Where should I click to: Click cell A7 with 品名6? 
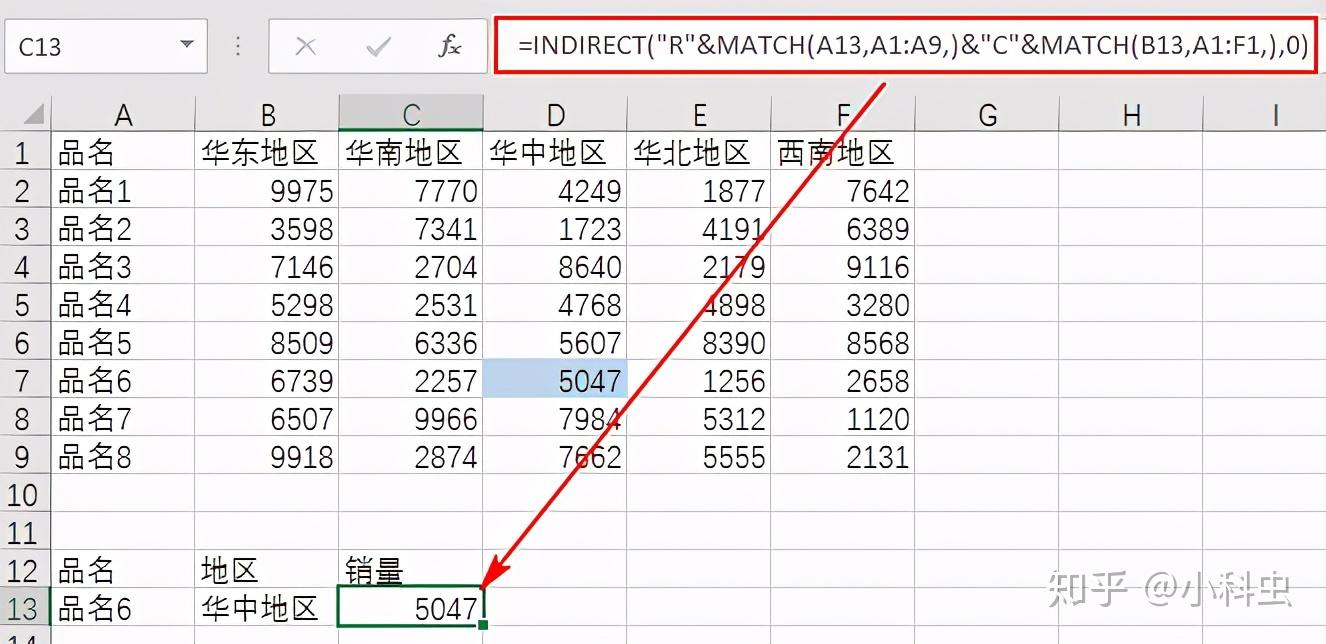pos(123,380)
